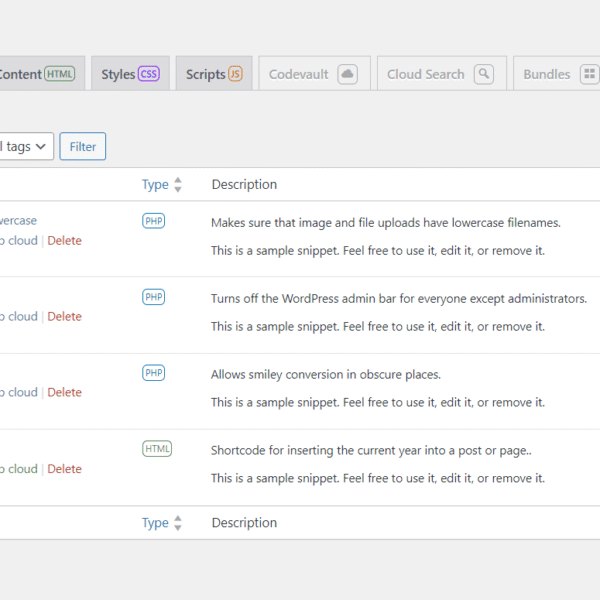This screenshot has width=600, height=600.
Task: Delete the admin bar snippet
Action: [64, 317]
